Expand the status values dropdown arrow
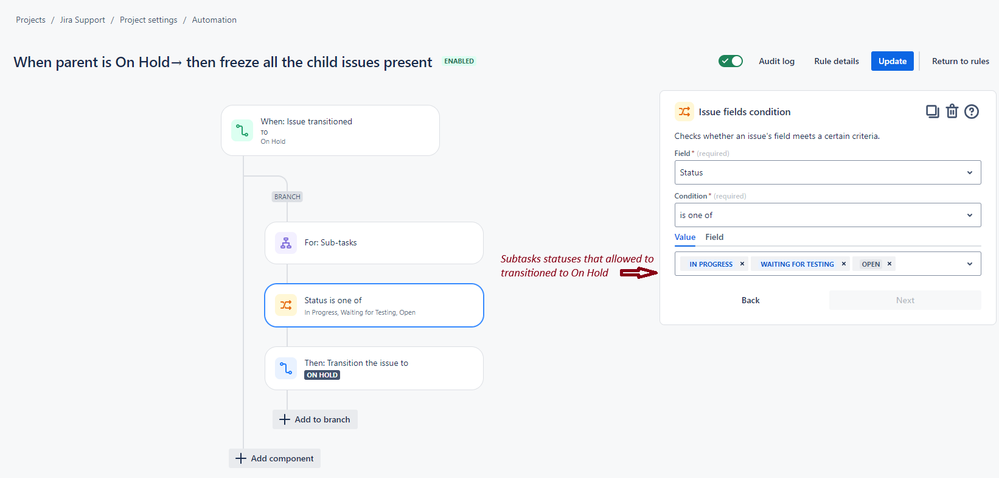 [x=969, y=264]
